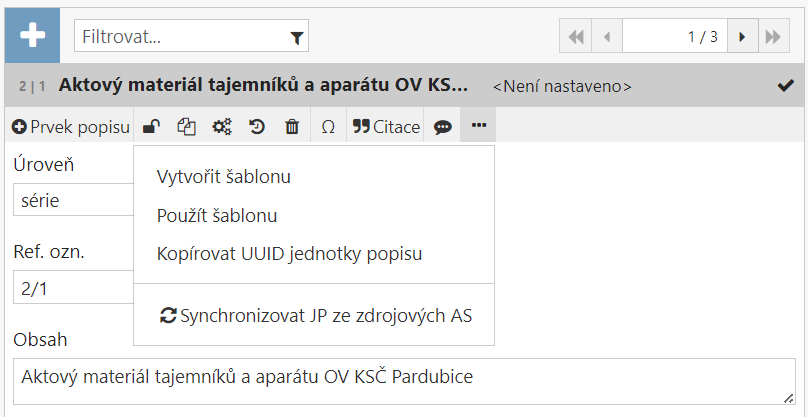Collapse the three-dots more menu

pyautogui.click(x=478, y=126)
